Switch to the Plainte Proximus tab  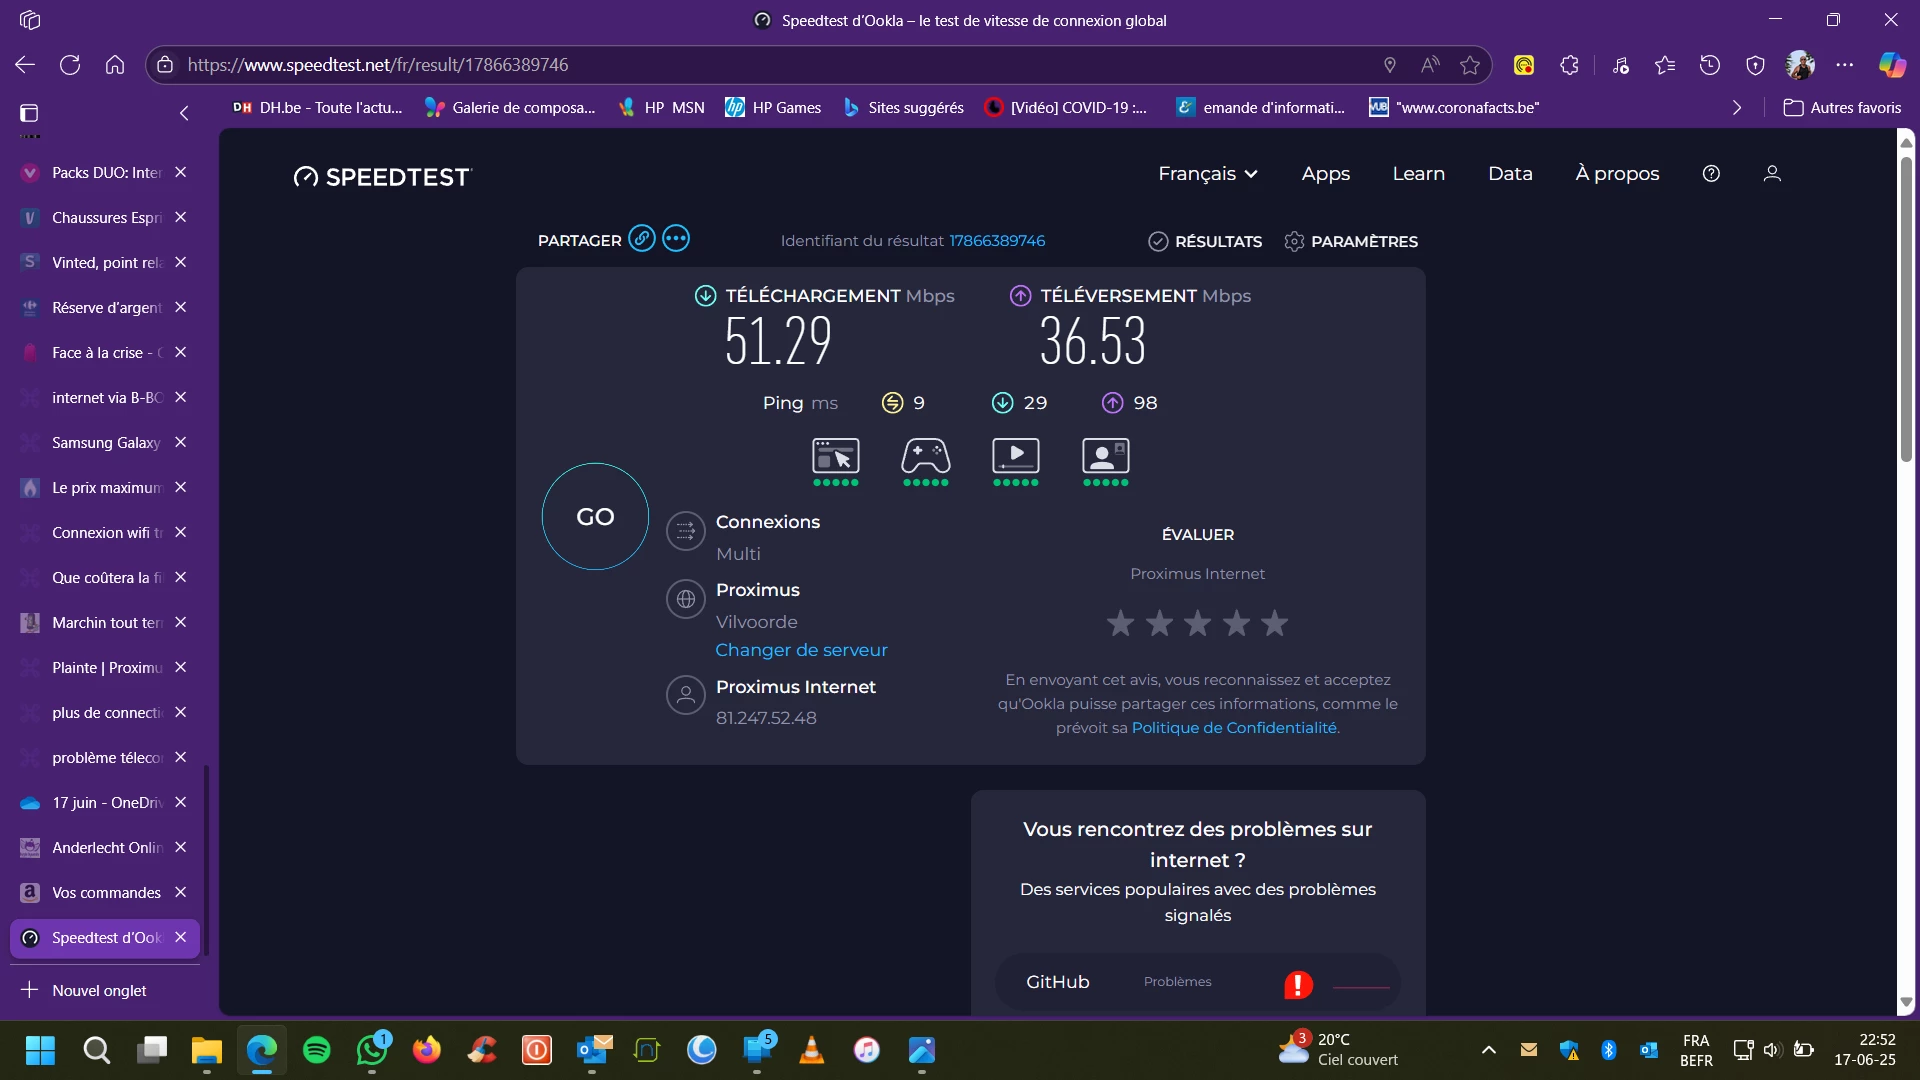(x=105, y=668)
